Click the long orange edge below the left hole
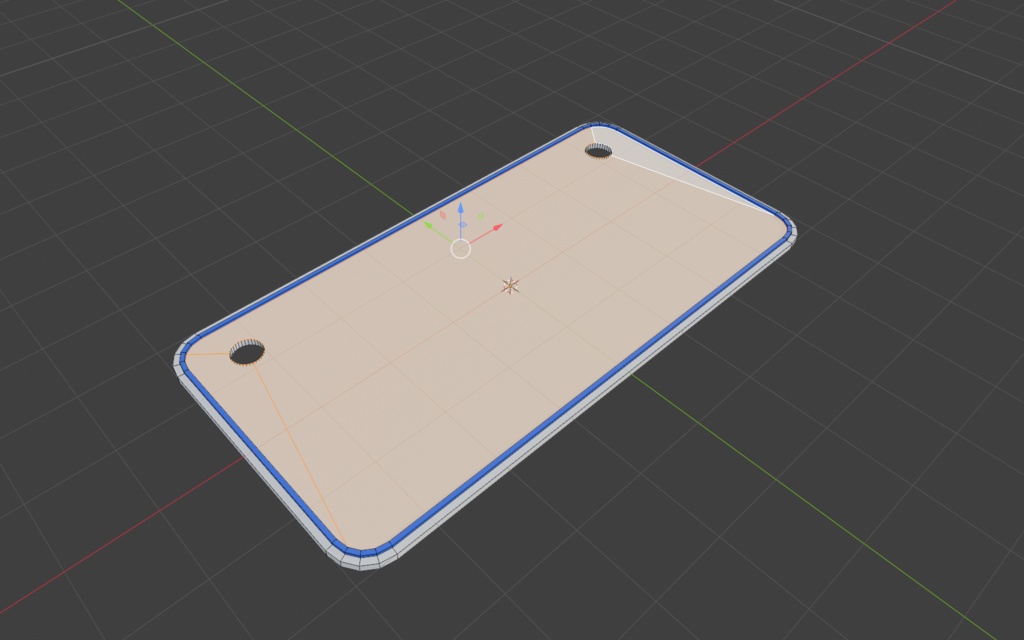This screenshot has height=640, width=1024. coord(297,450)
